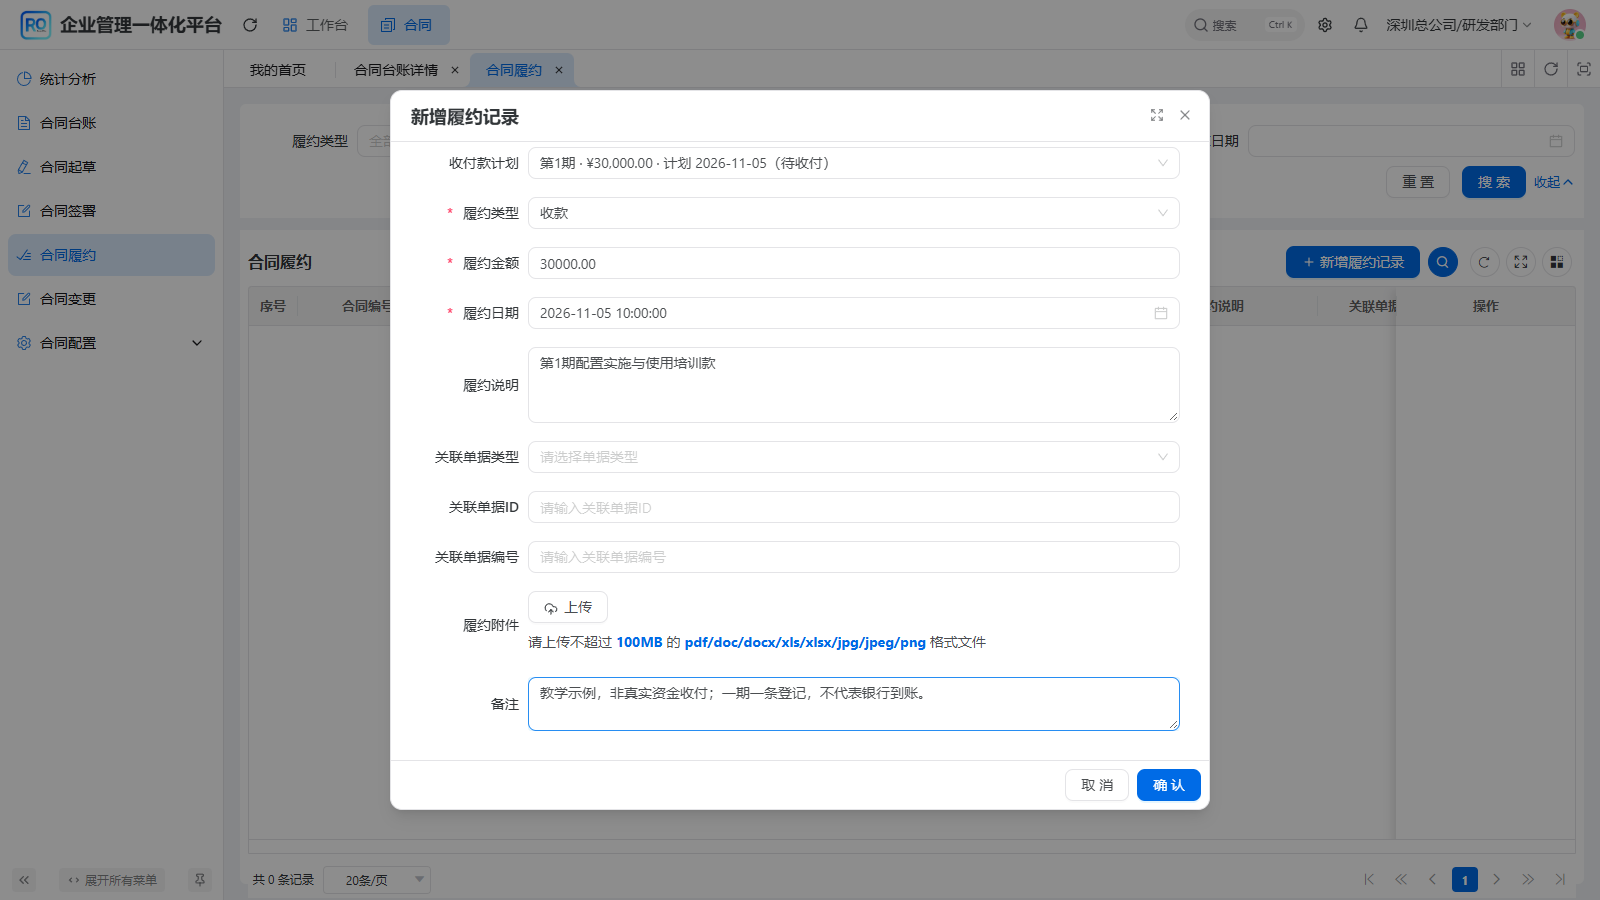Viewport: 1600px width, 900px height.
Task: Click the round blue search icon in table toolbar
Action: click(x=1443, y=262)
